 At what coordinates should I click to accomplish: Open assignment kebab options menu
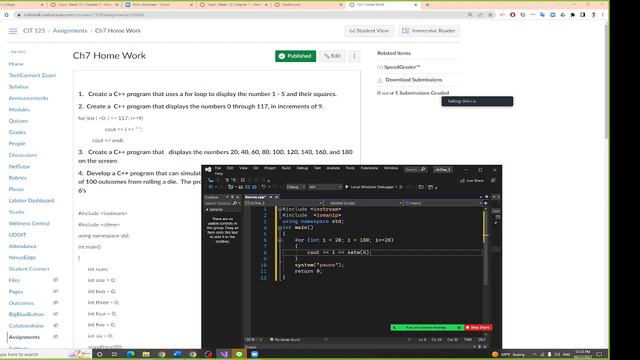(354, 56)
